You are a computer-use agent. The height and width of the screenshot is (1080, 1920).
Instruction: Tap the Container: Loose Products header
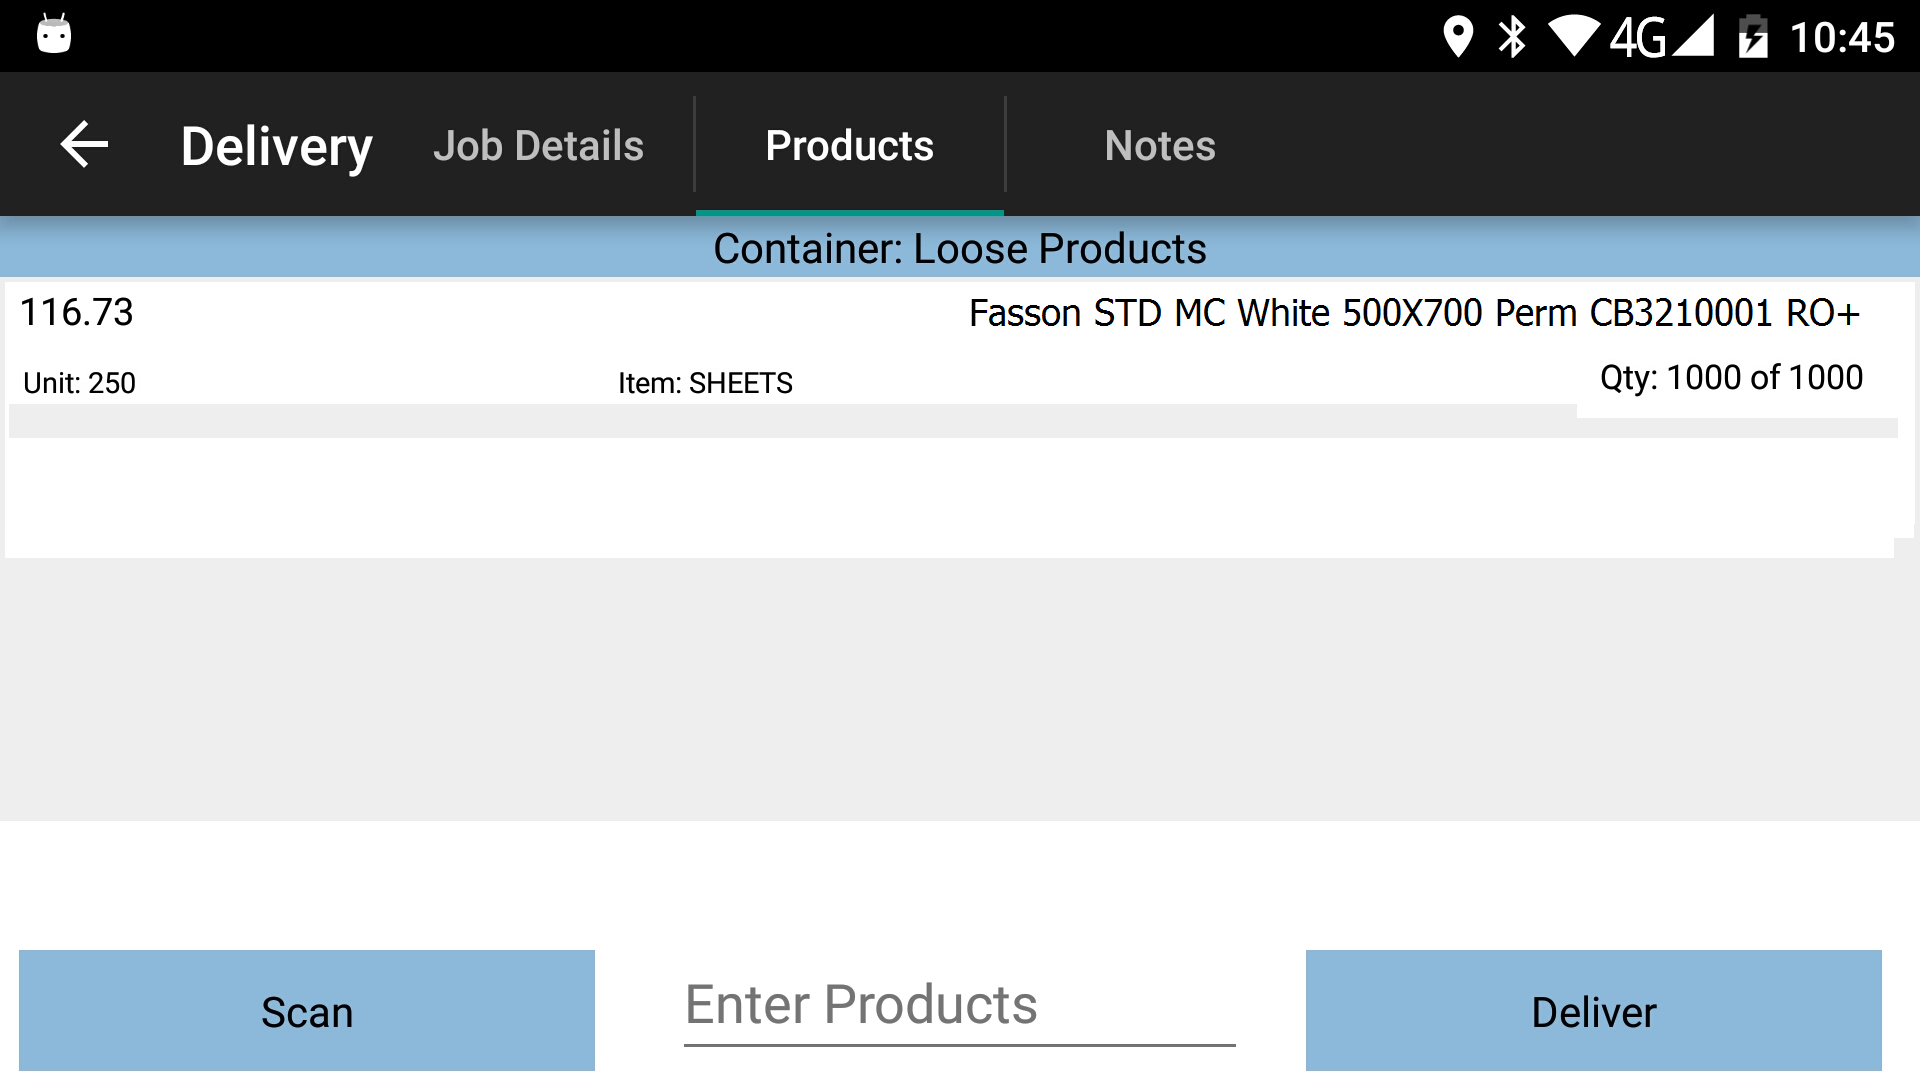(960, 248)
